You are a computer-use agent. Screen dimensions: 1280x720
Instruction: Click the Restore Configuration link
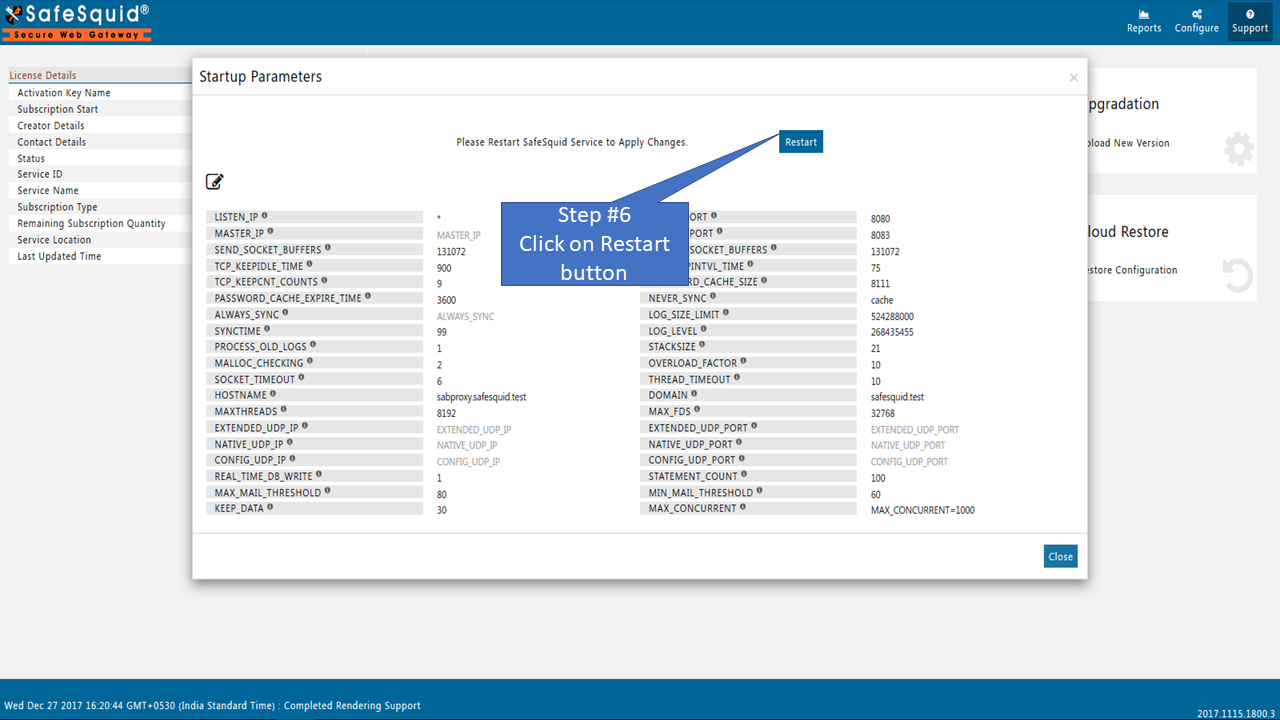pyautogui.click(x=1131, y=270)
